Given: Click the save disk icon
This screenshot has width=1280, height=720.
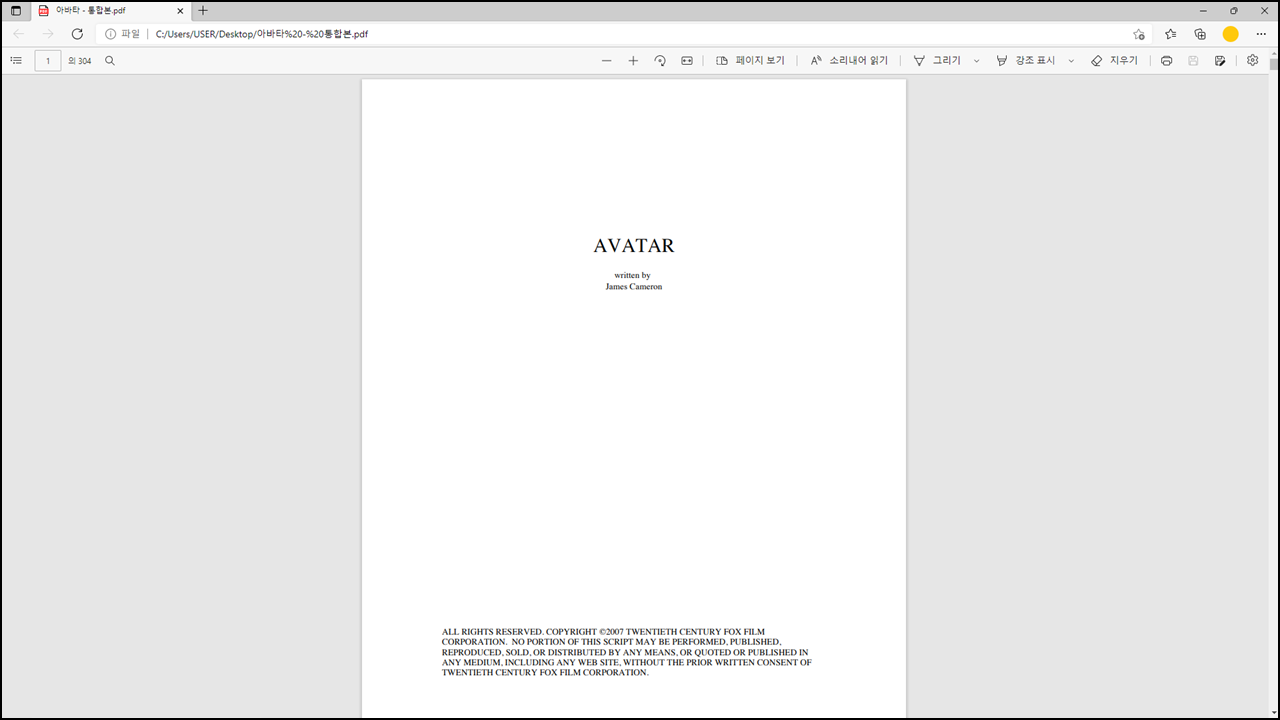Looking at the screenshot, I should [x=1193, y=61].
